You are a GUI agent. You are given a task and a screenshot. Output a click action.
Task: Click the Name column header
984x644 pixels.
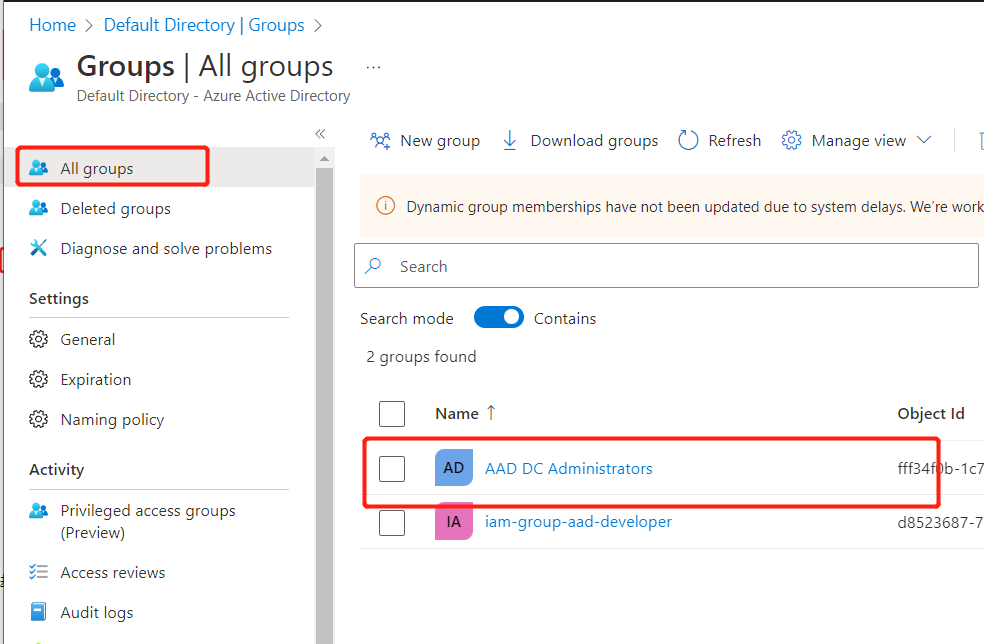pyautogui.click(x=457, y=414)
